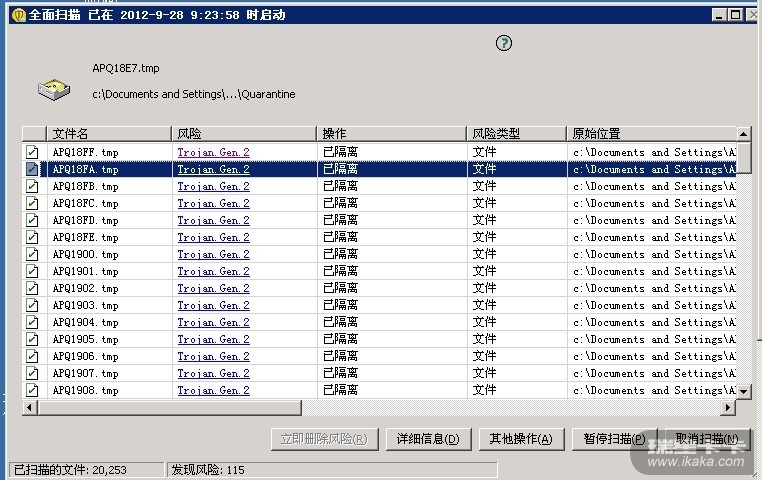
Task: Open Trojan.Gen.2 link for APQ1900.tmp
Action: [x=213, y=255]
